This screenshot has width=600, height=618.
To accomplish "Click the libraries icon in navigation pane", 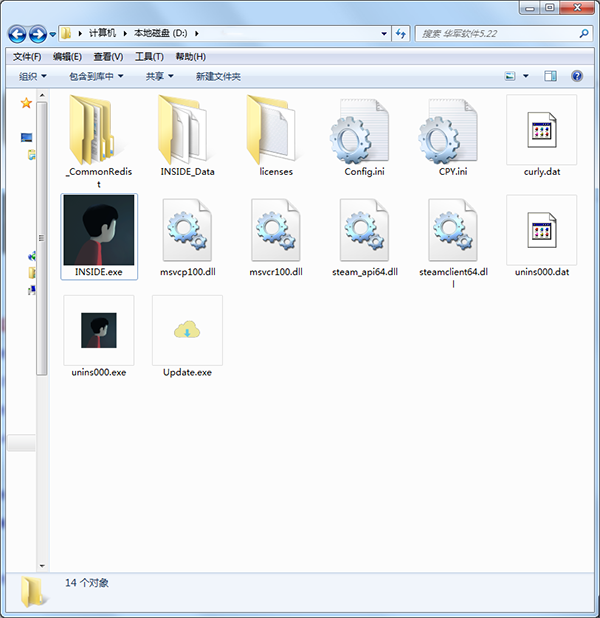I will [32, 154].
